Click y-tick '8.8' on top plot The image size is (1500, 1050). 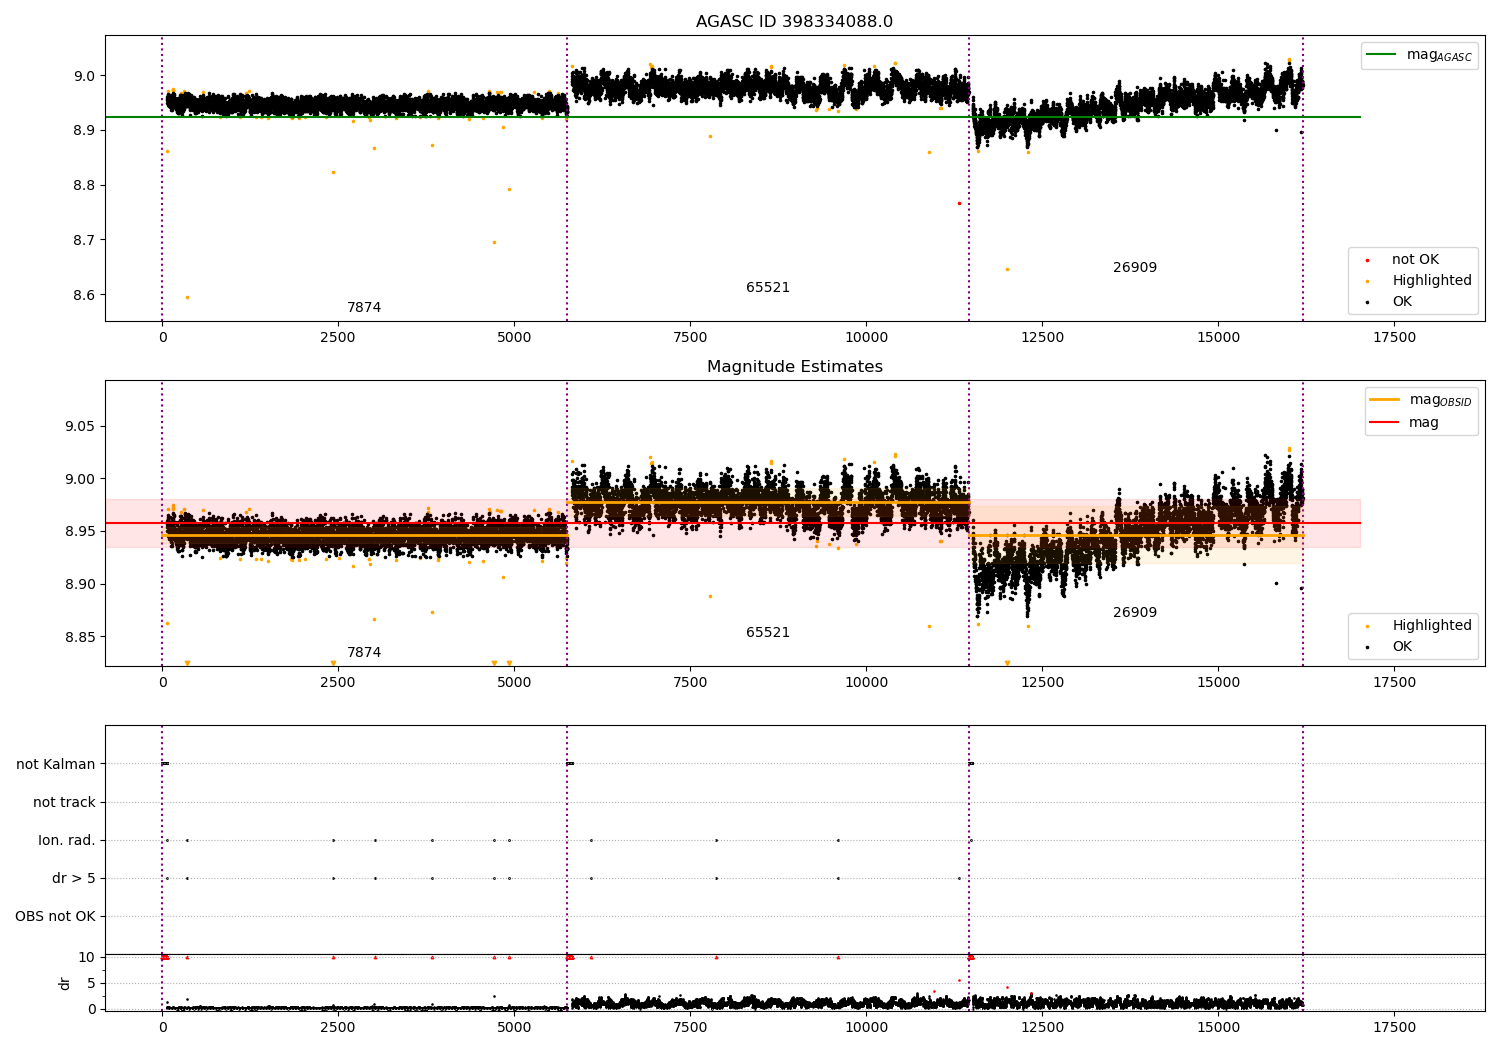84,186
